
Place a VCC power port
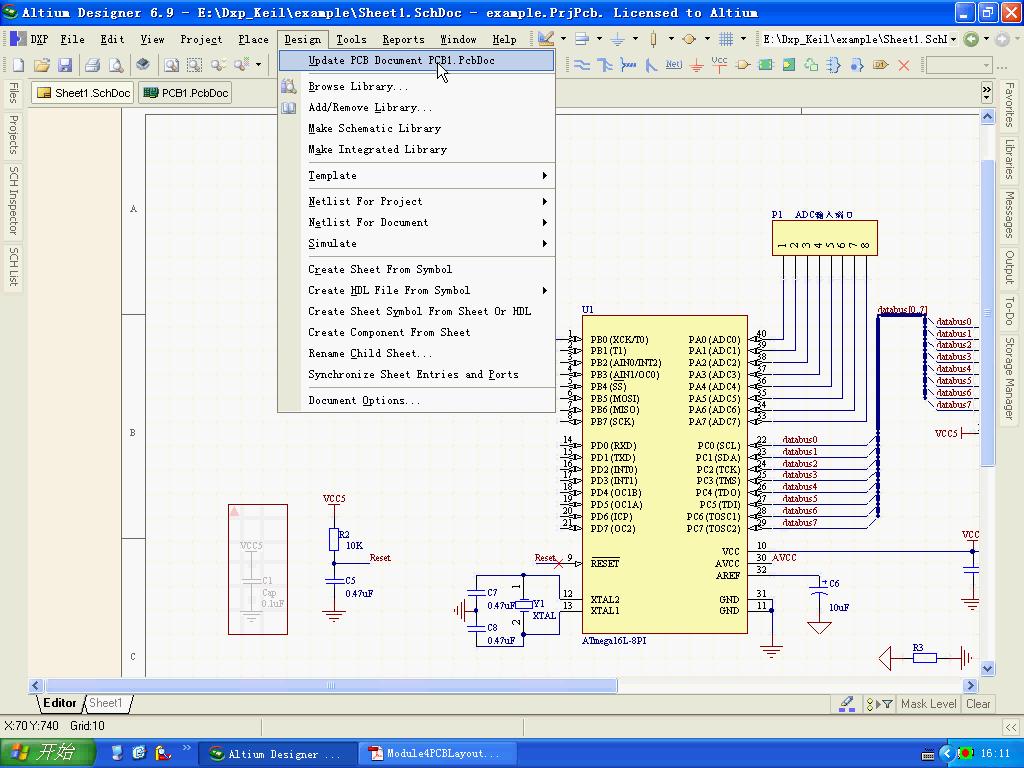click(x=719, y=65)
